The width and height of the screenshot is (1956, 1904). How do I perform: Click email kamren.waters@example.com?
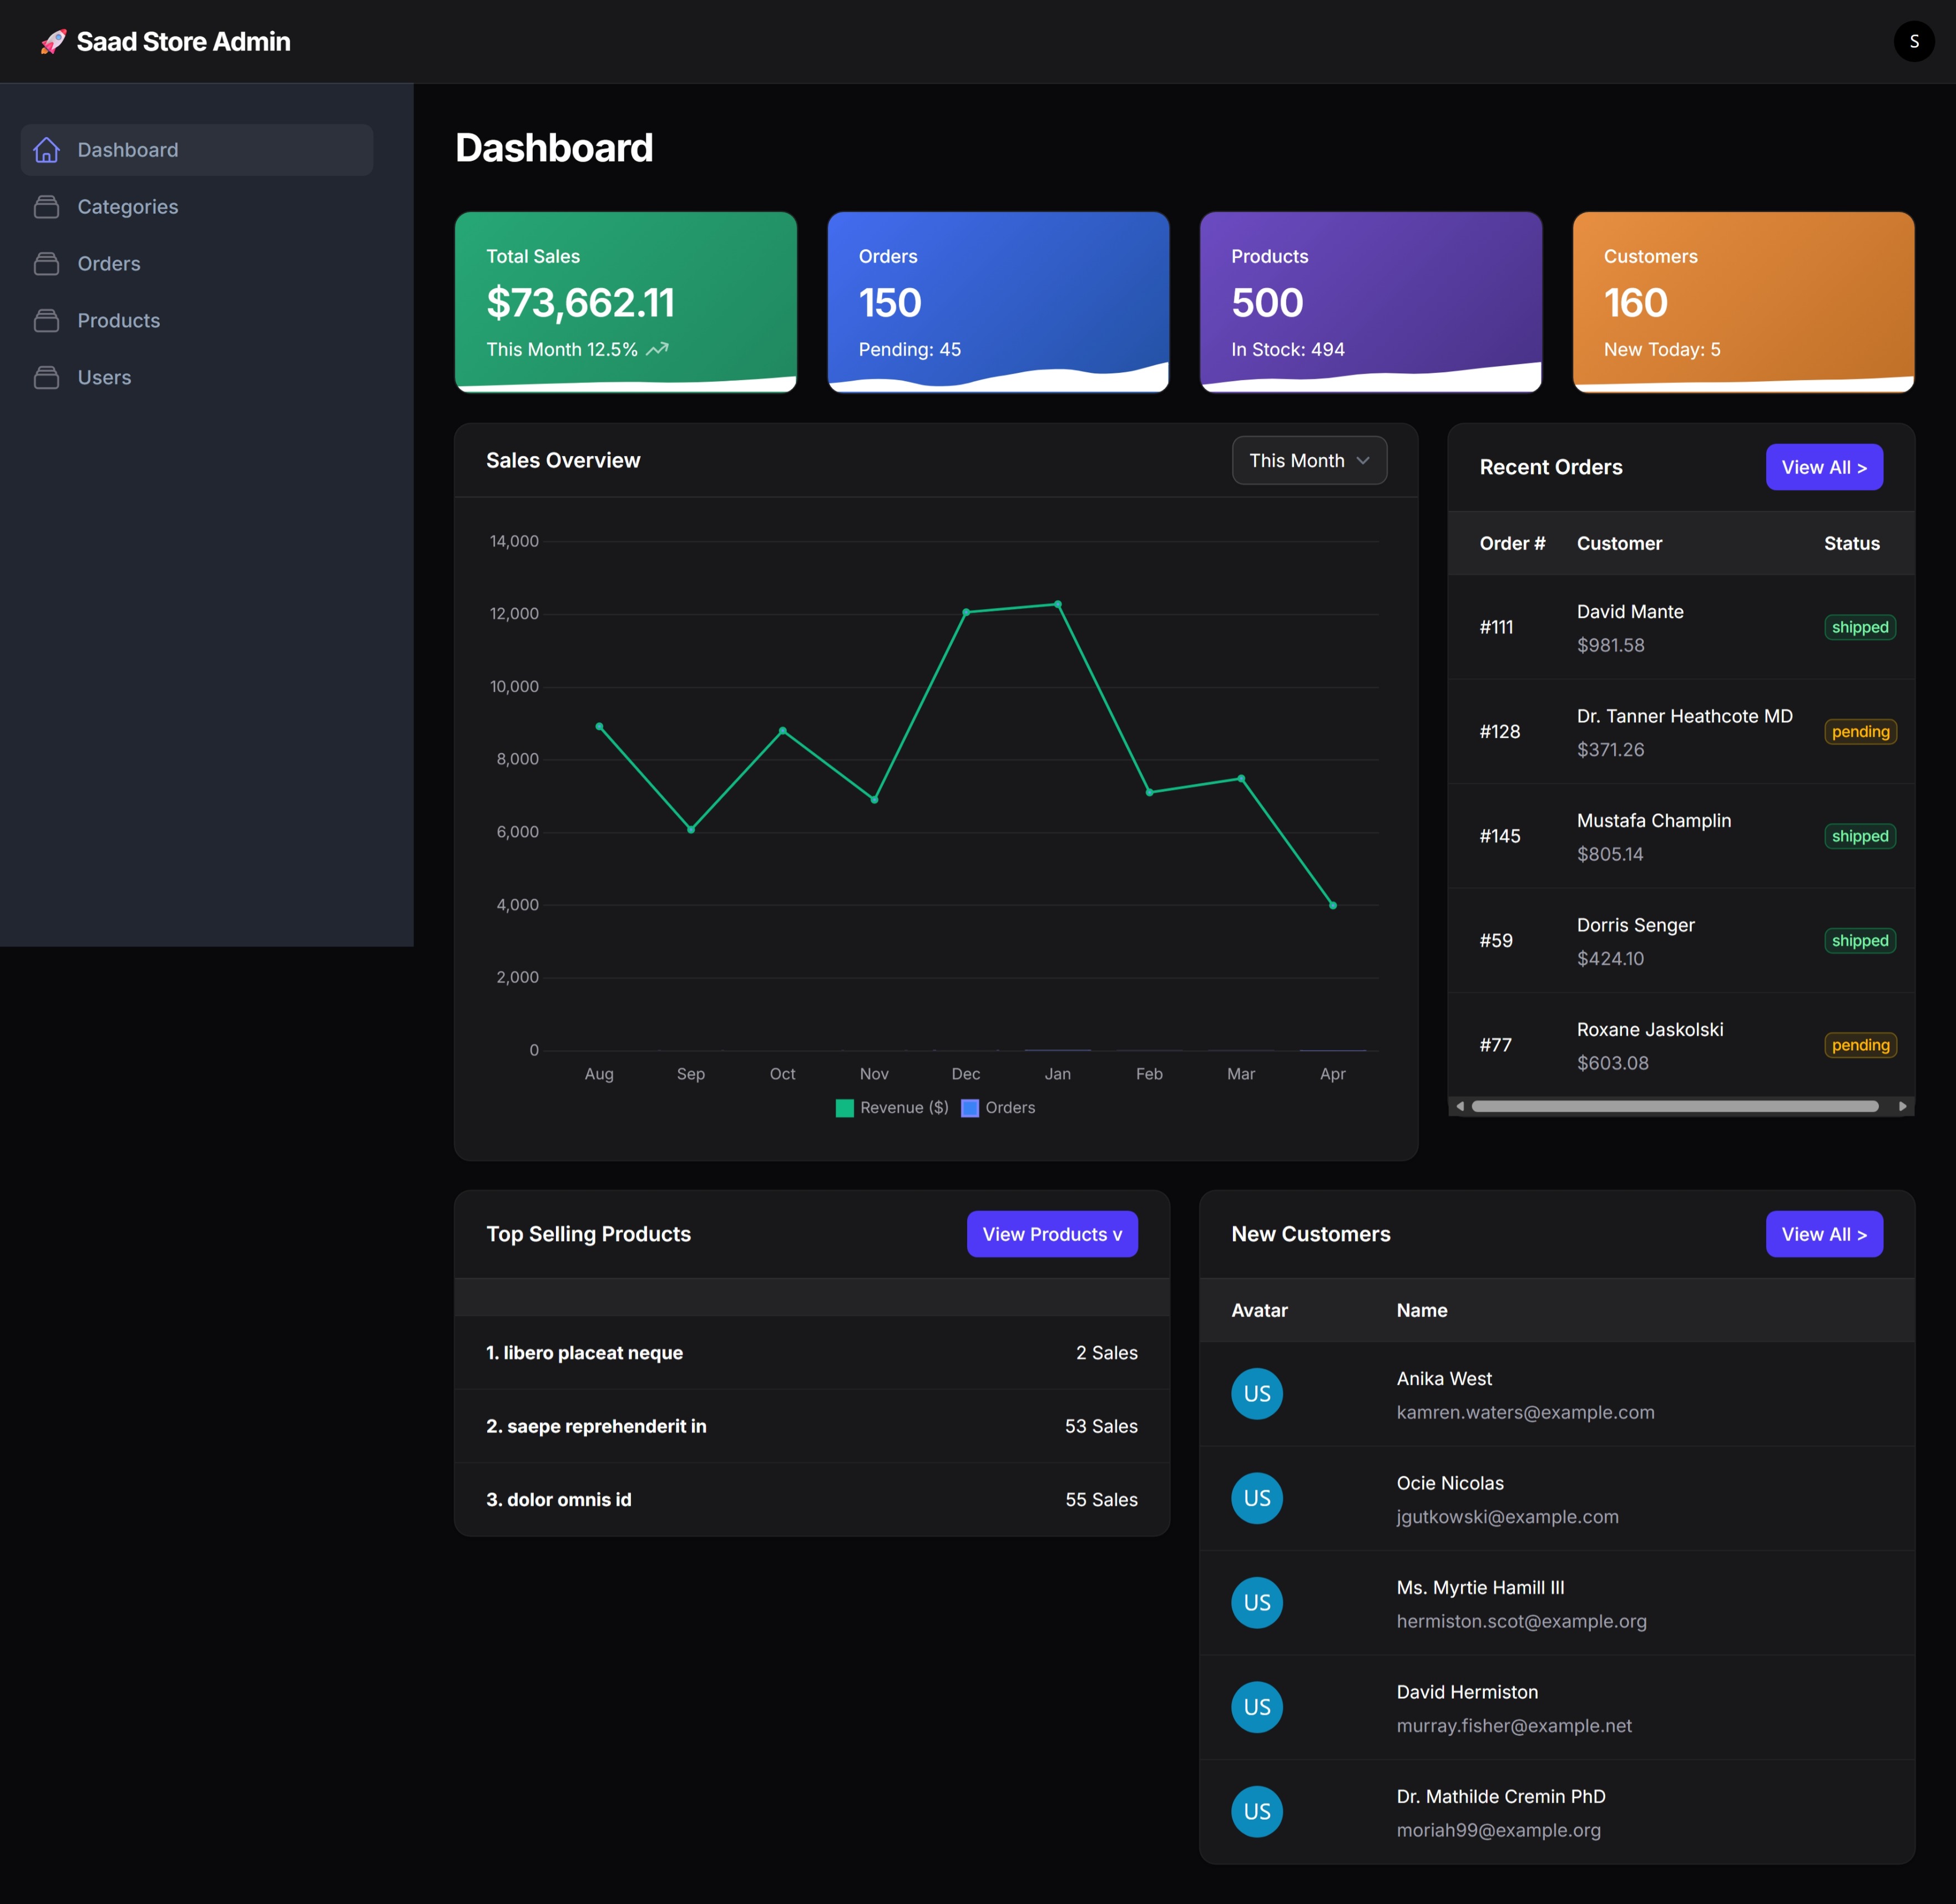tap(1525, 1412)
